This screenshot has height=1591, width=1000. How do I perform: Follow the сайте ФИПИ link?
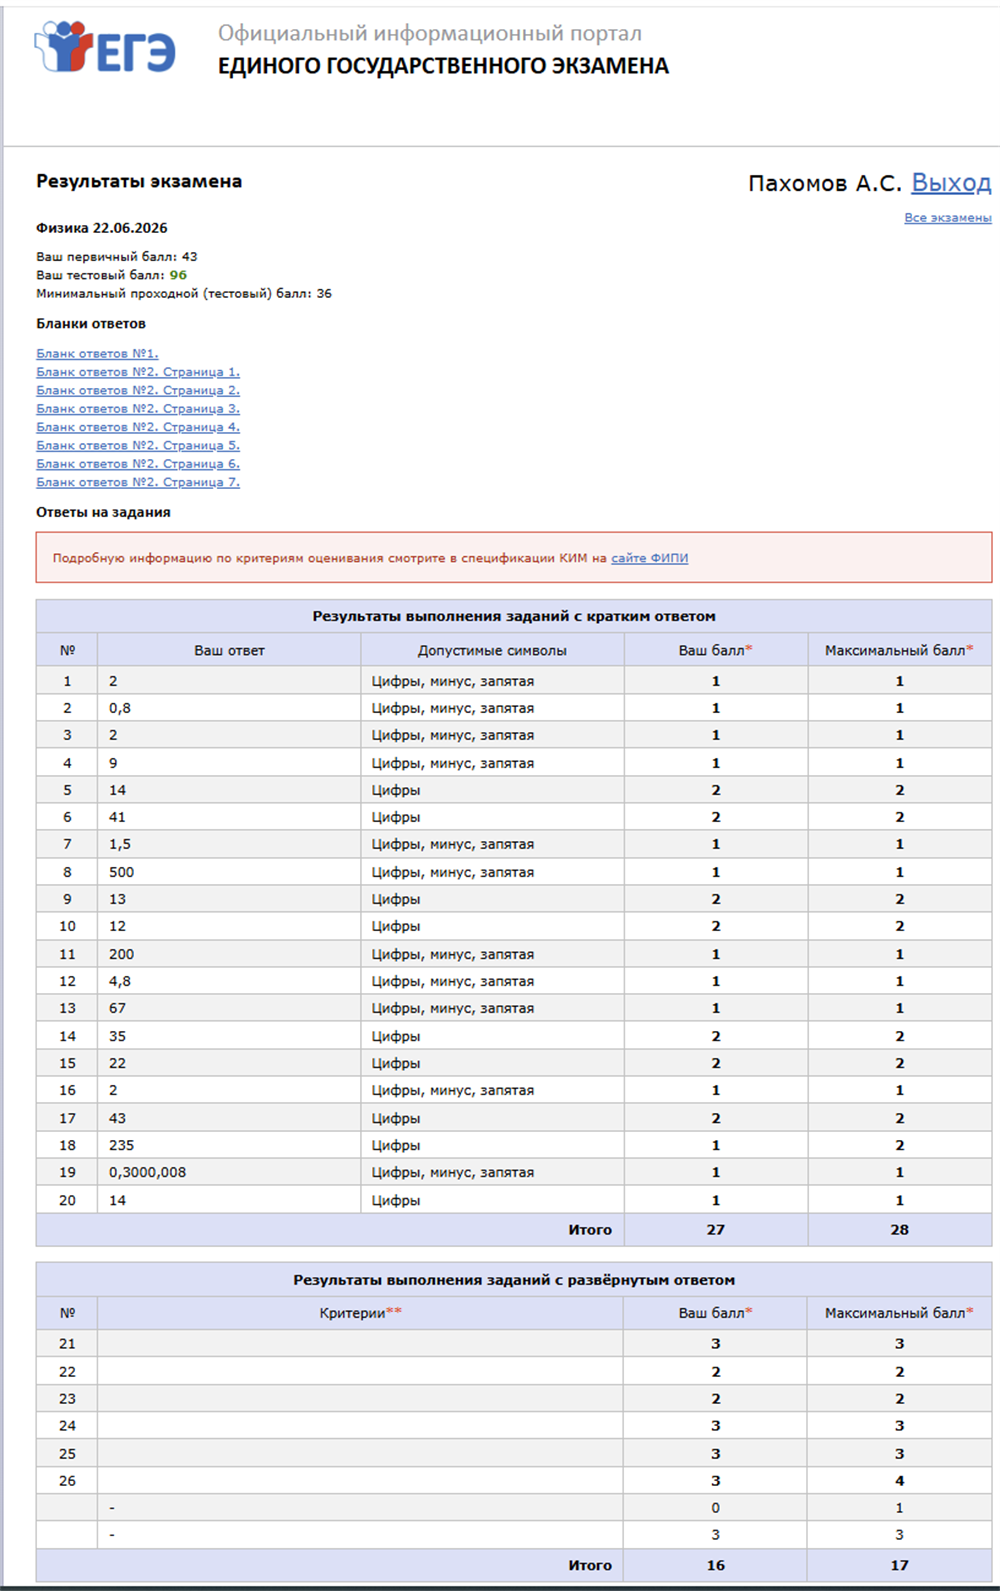pos(650,558)
